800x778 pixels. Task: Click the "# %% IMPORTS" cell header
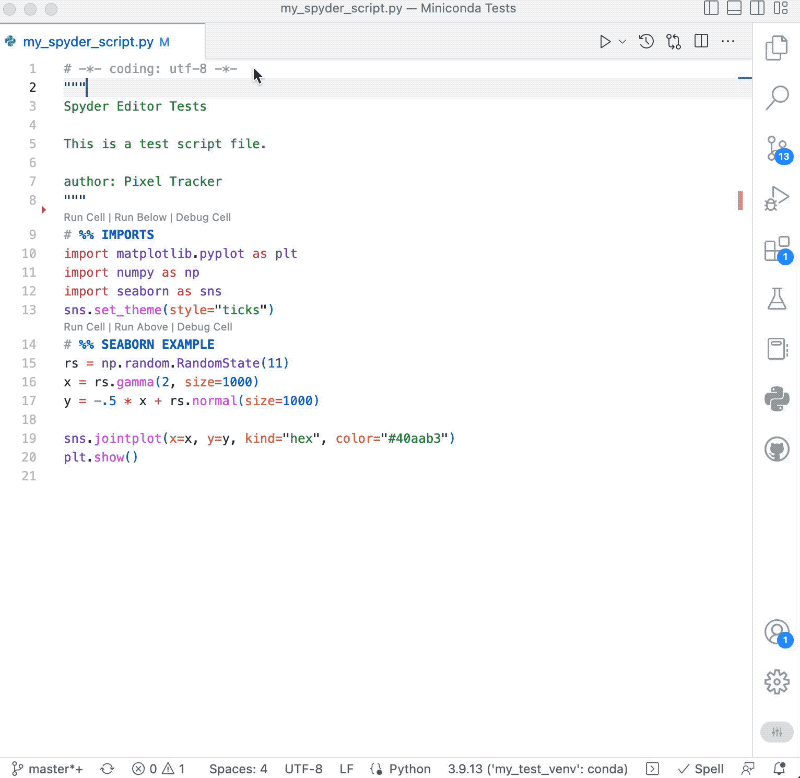[109, 235]
